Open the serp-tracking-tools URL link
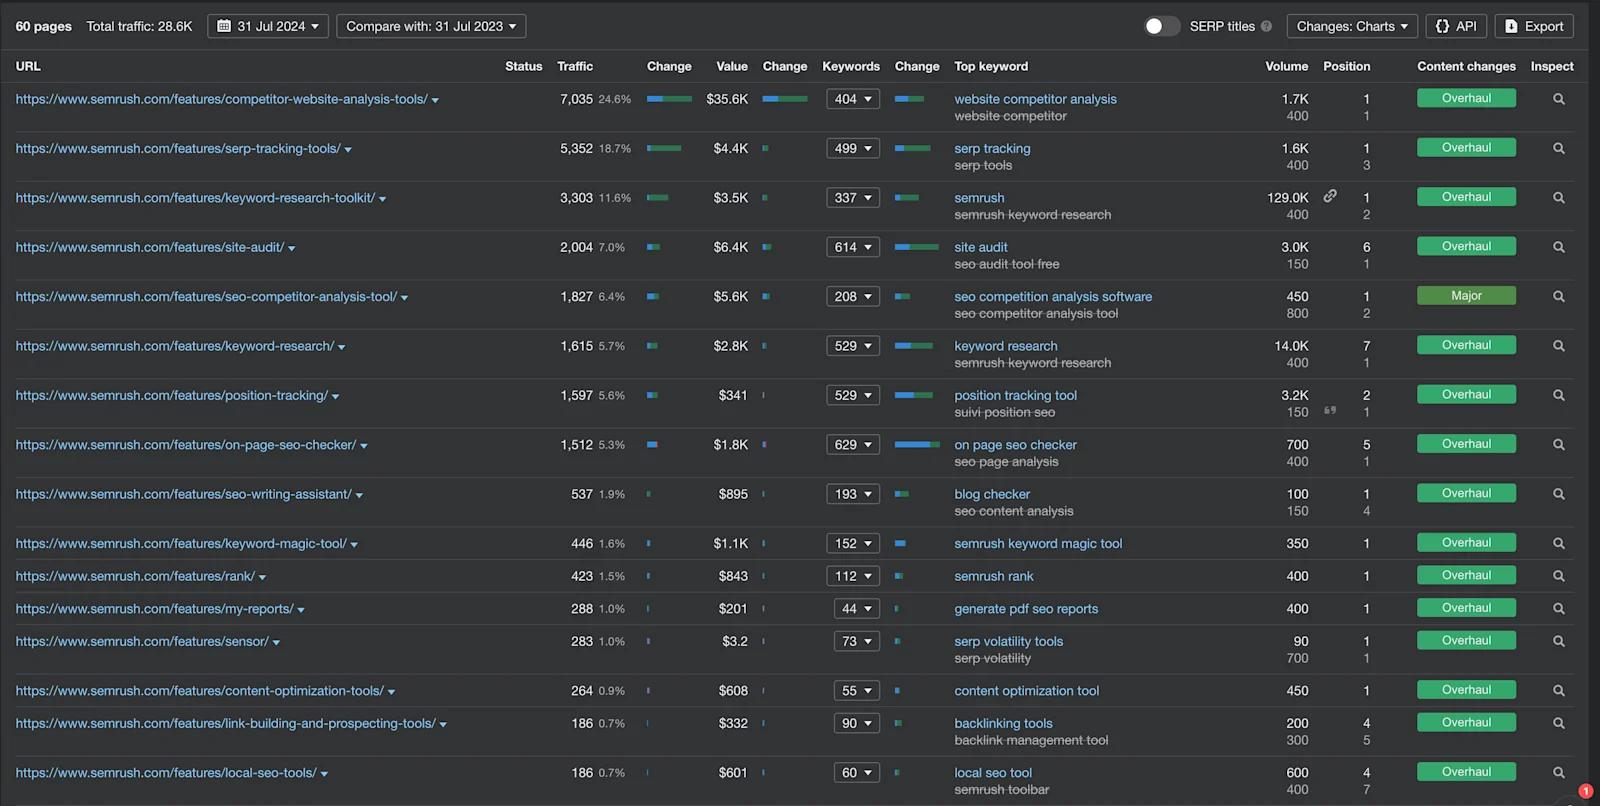This screenshot has width=1600, height=806. point(178,149)
